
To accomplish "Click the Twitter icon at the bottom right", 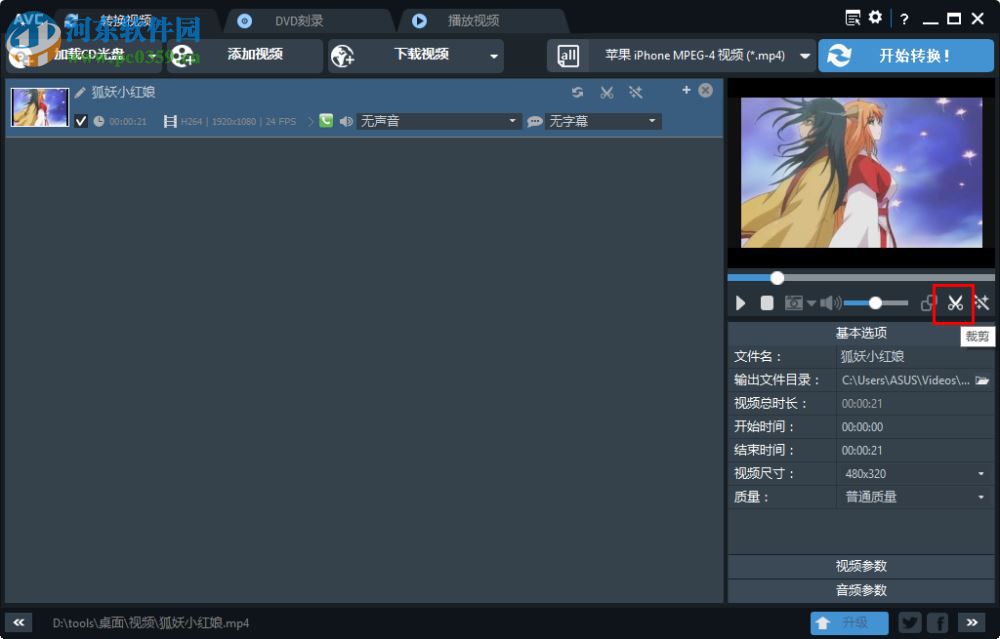I will tap(910, 622).
